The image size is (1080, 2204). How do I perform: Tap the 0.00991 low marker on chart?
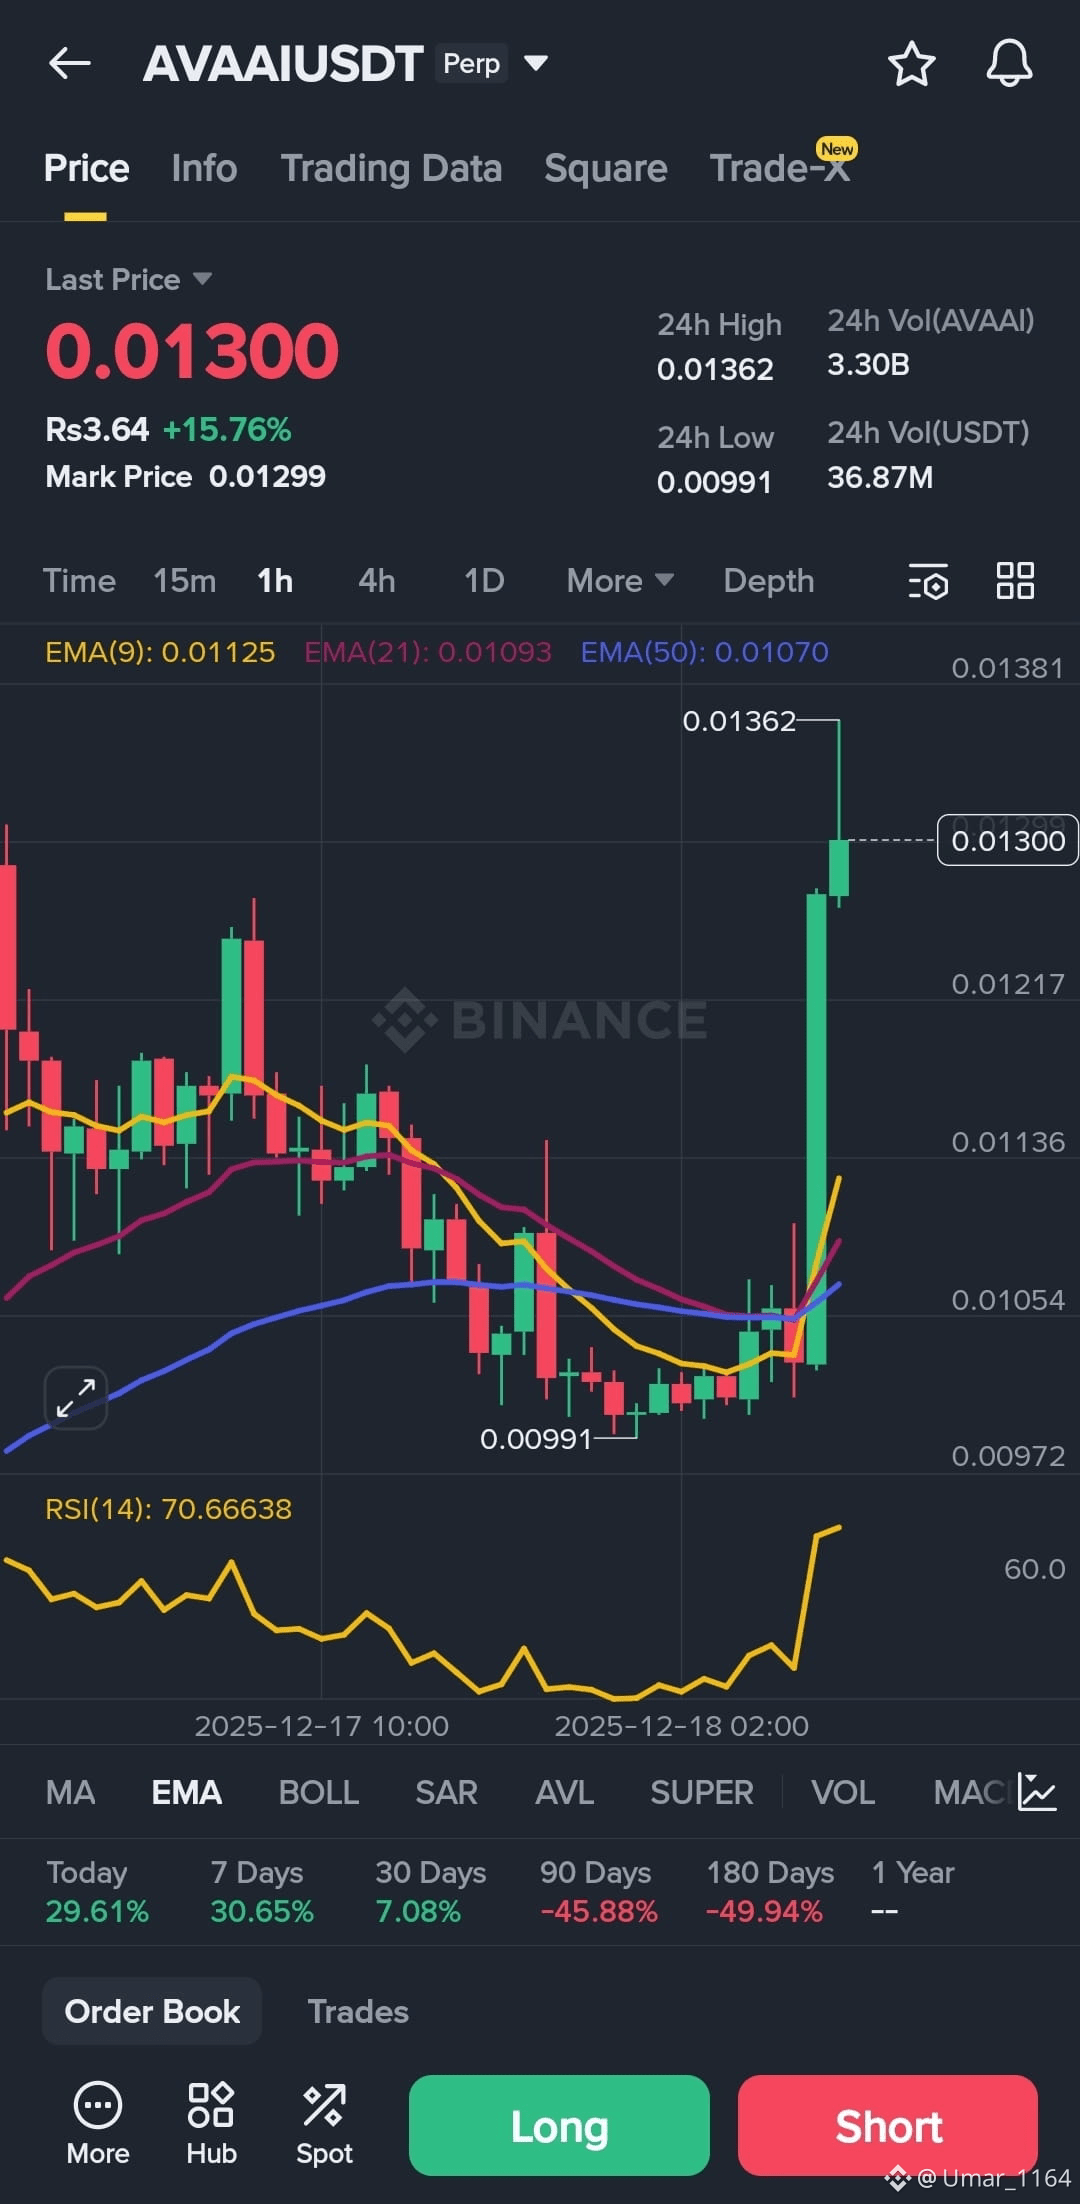536,1439
